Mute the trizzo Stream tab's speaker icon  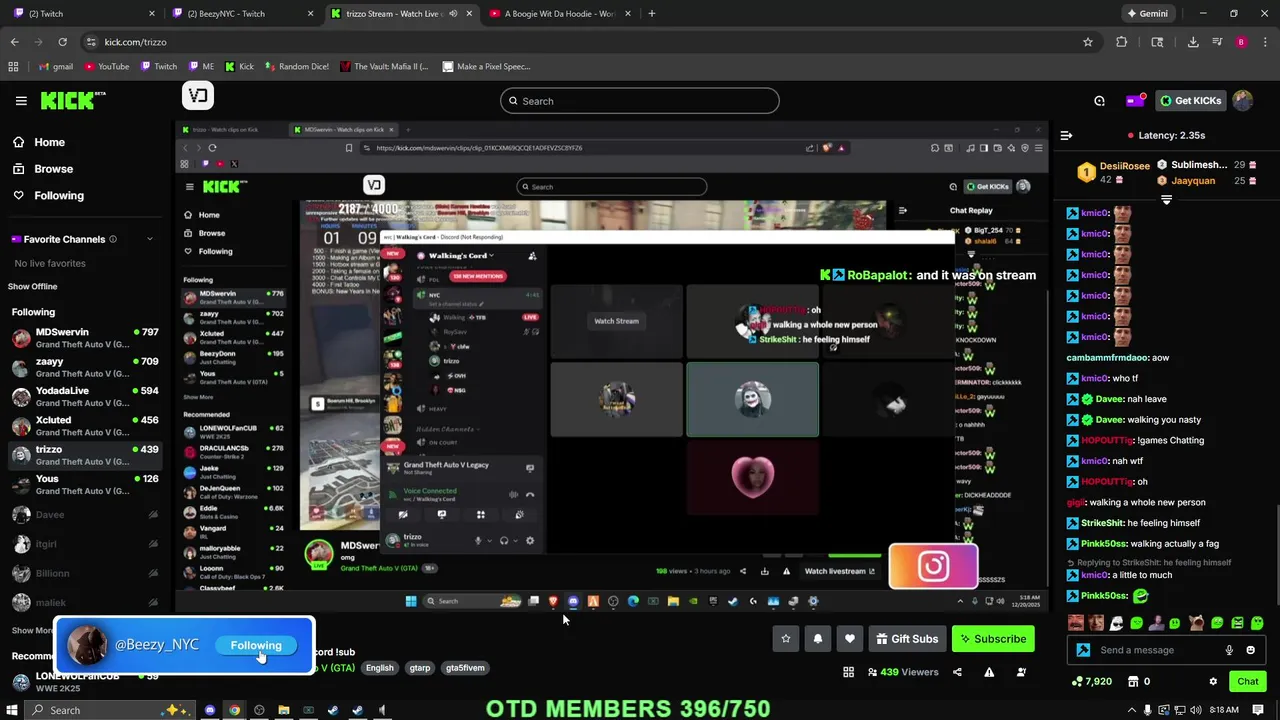coord(452,14)
